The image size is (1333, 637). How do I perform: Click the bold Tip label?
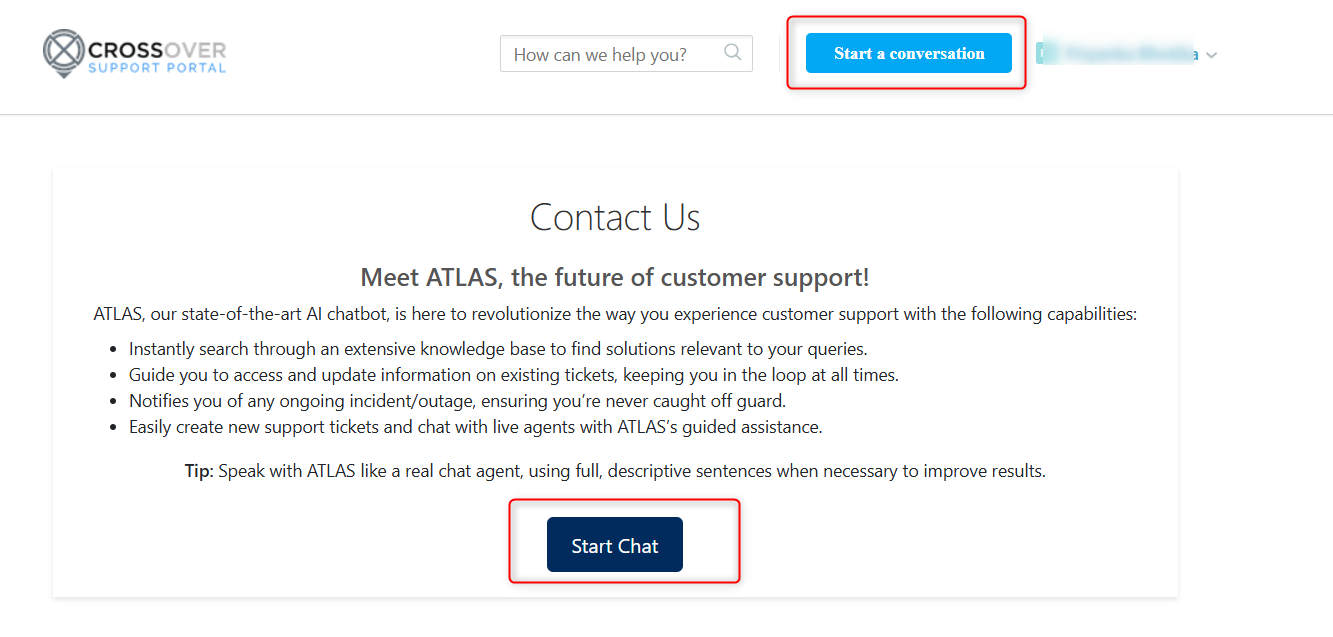coord(198,471)
